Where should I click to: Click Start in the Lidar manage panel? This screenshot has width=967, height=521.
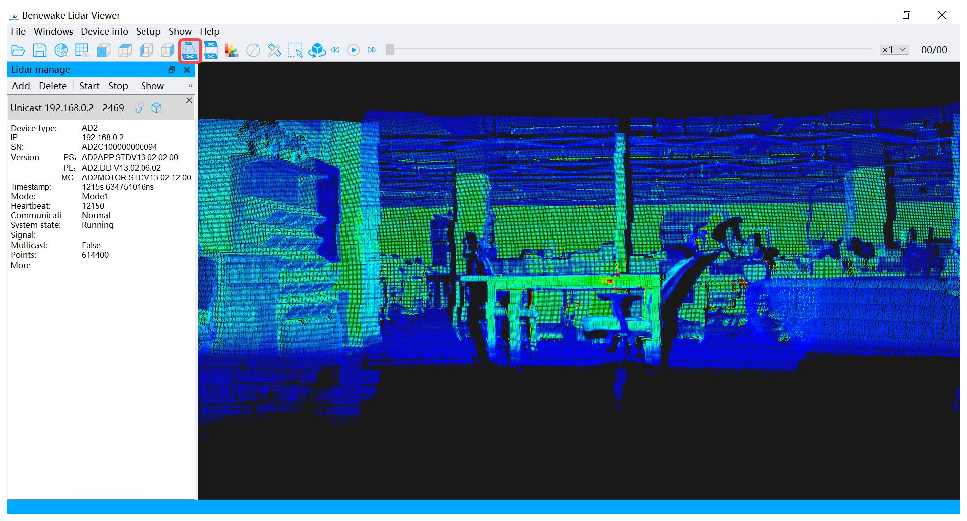pyautogui.click(x=89, y=86)
